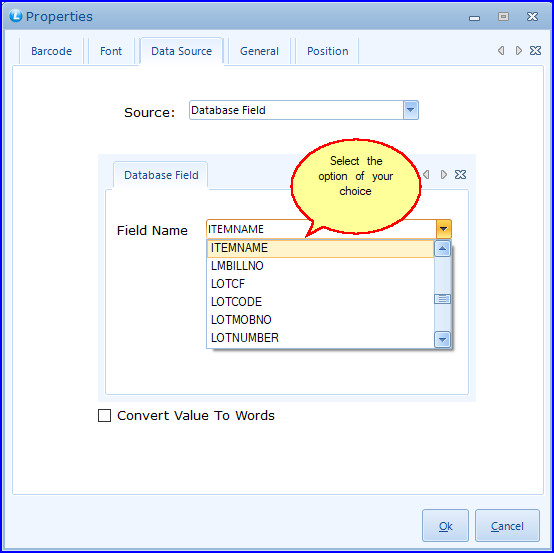Image resolution: width=554 pixels, height=553 pixels.
Task: Click the Cancel button
Action: (507, 526)
